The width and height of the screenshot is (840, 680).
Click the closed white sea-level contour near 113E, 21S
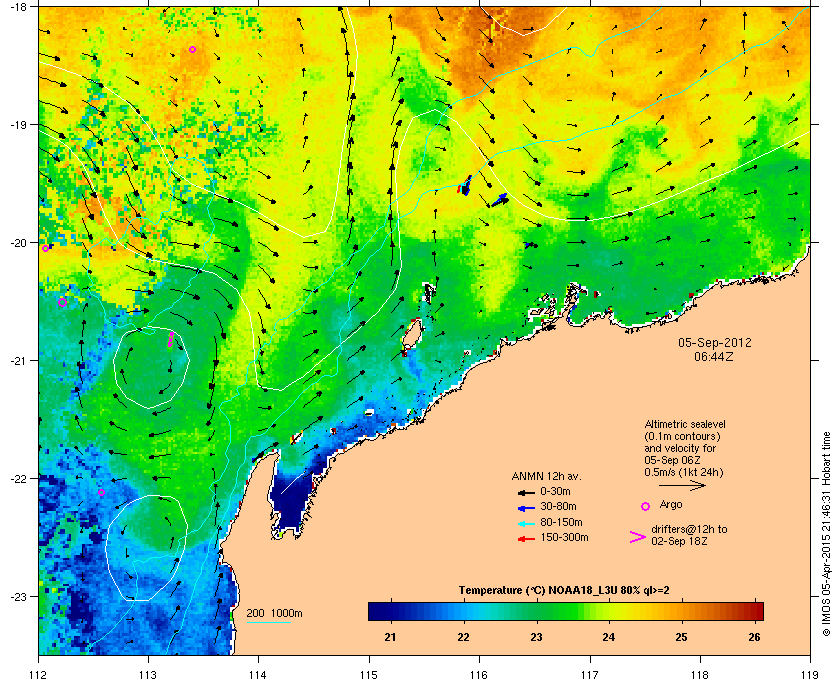(x=151, y=368)
